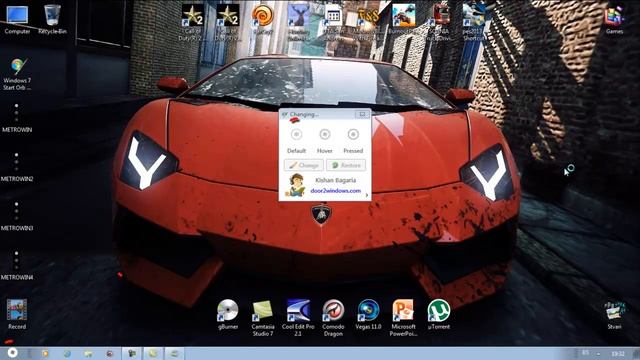640x360 pixels.
Task: Open the Recycle Bin icon
Action: point(52,19)
